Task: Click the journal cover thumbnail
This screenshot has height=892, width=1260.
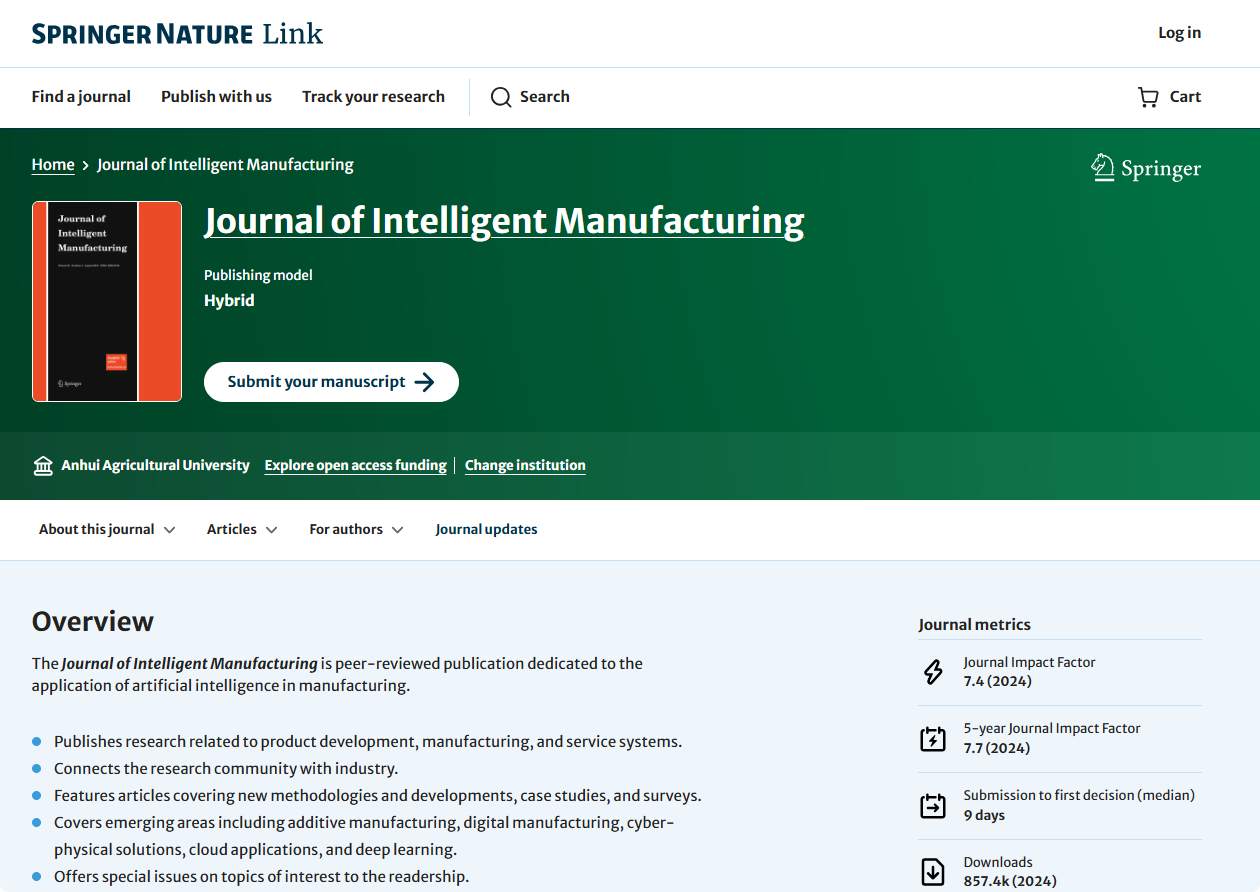Action: 107,302
